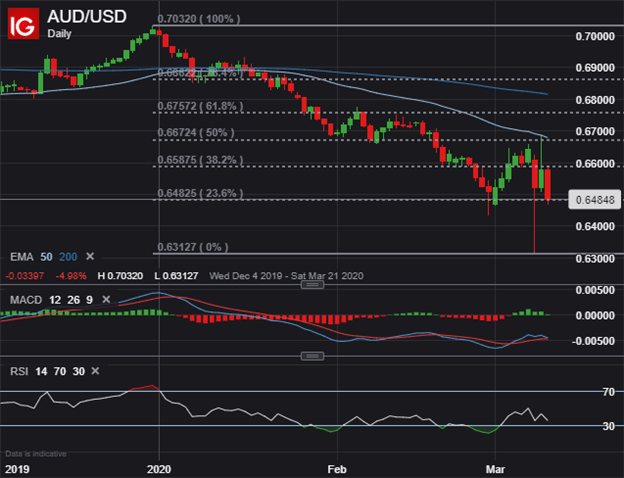Click the MACD 12 parameter value
624x478 pixels.
55,300
